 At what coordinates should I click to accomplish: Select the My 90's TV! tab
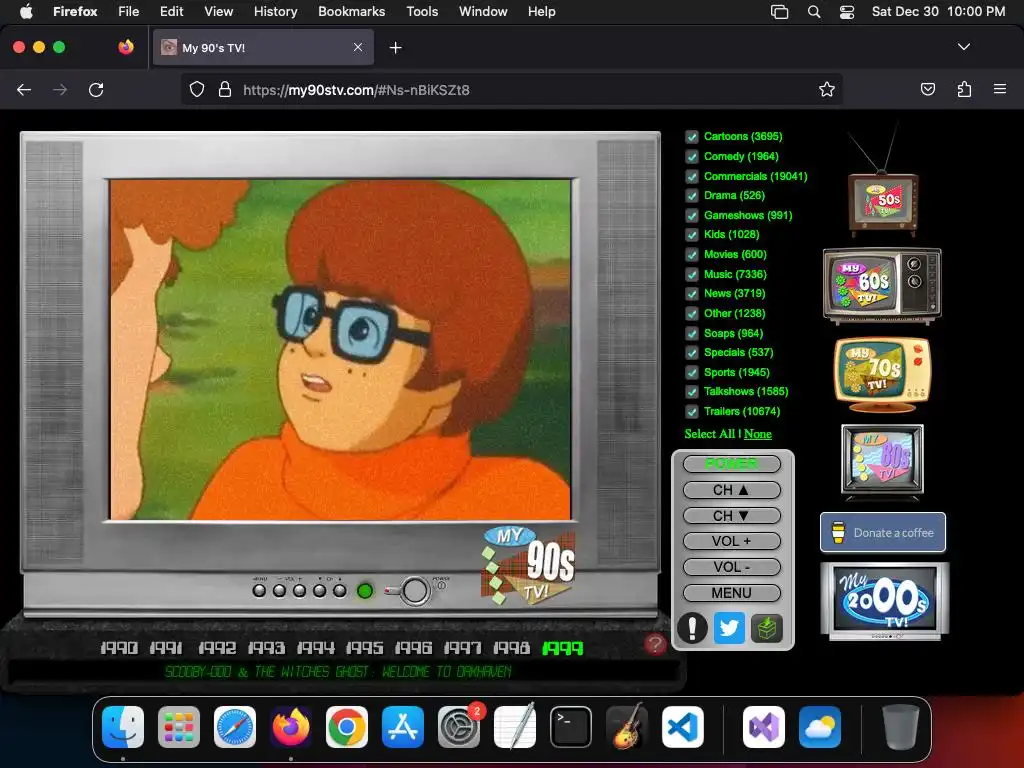click(263, 47)
